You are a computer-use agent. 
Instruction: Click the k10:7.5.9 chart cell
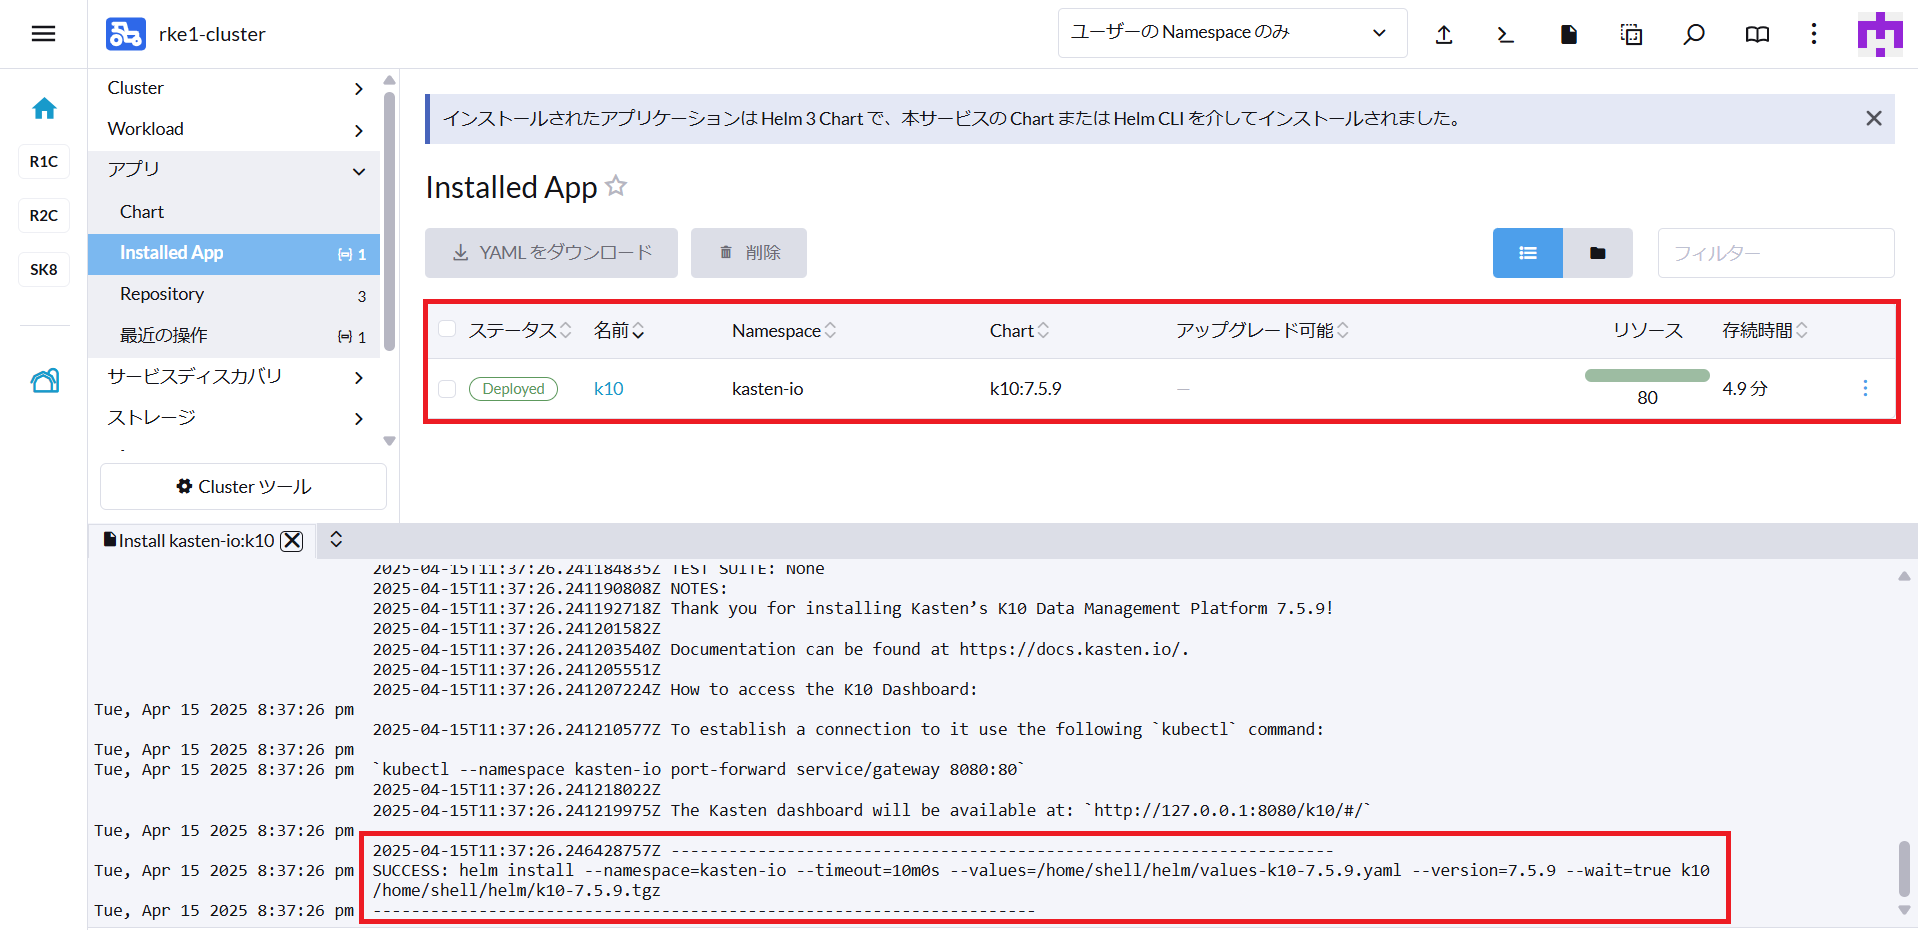point(1025,389)
